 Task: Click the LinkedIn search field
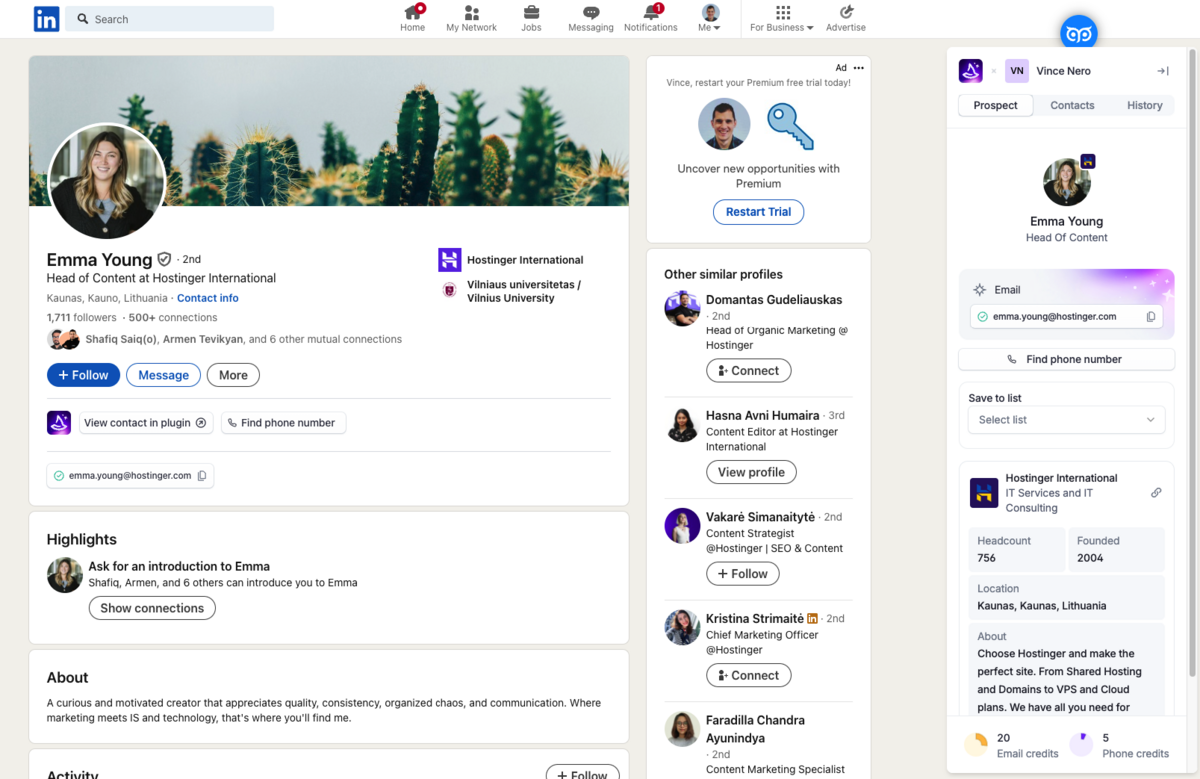point(170,19)
